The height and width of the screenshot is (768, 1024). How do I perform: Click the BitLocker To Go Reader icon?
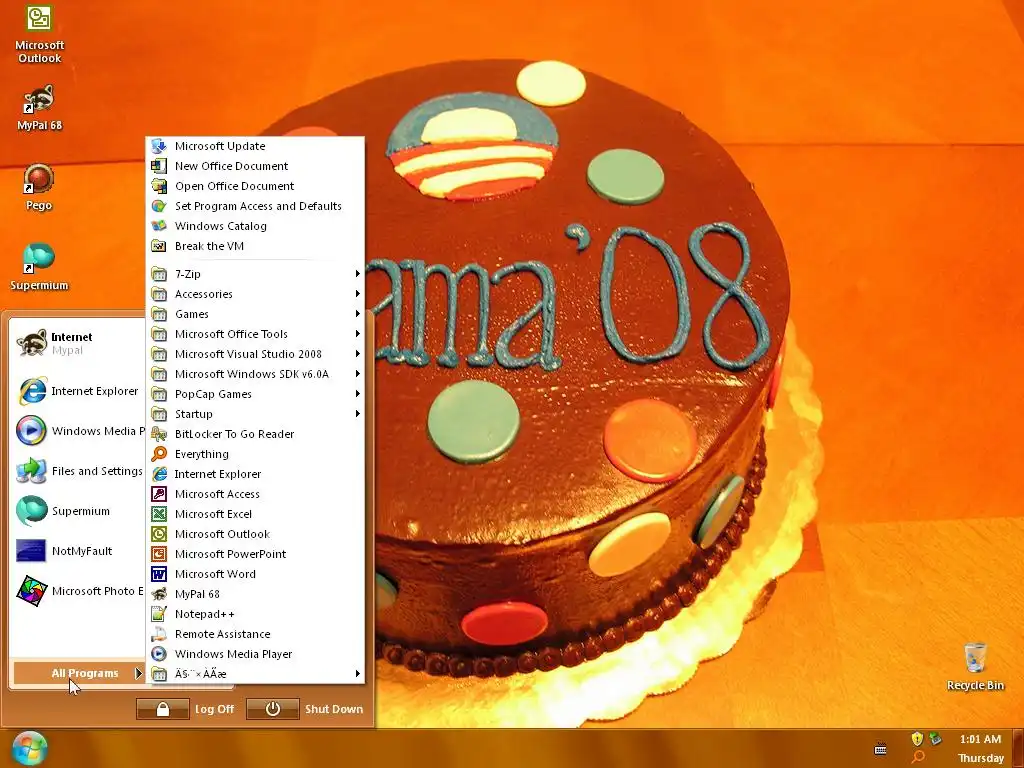pyautogui.click(x=159, y=434)
